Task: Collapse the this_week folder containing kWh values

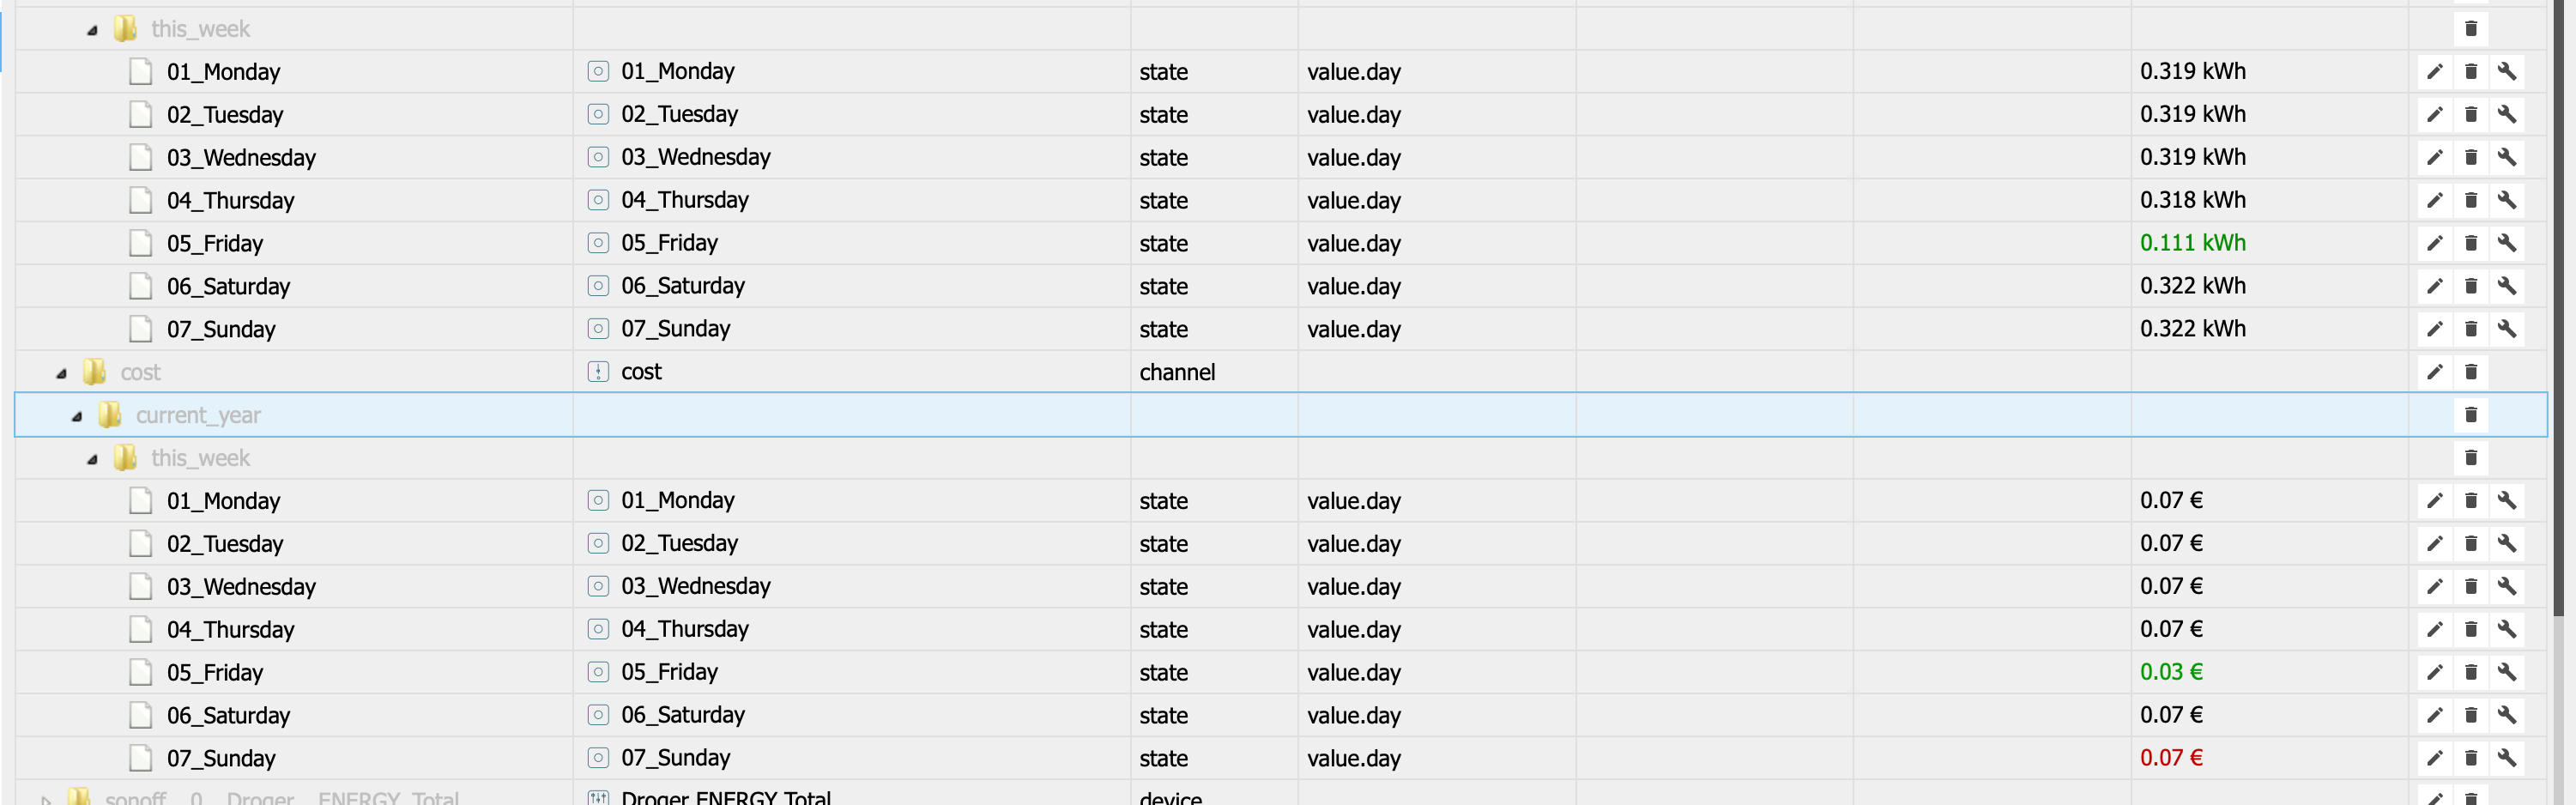Action: 92,30
